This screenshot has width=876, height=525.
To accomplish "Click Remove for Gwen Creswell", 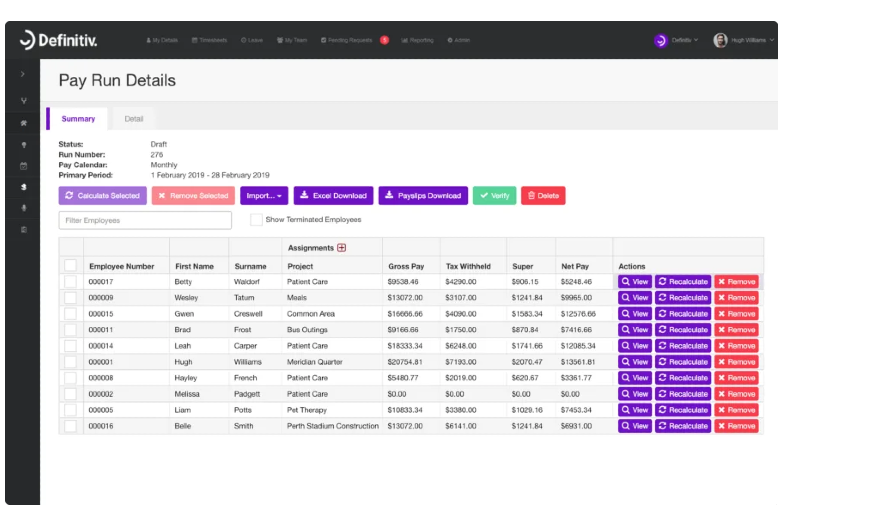I will click(736, 314).
